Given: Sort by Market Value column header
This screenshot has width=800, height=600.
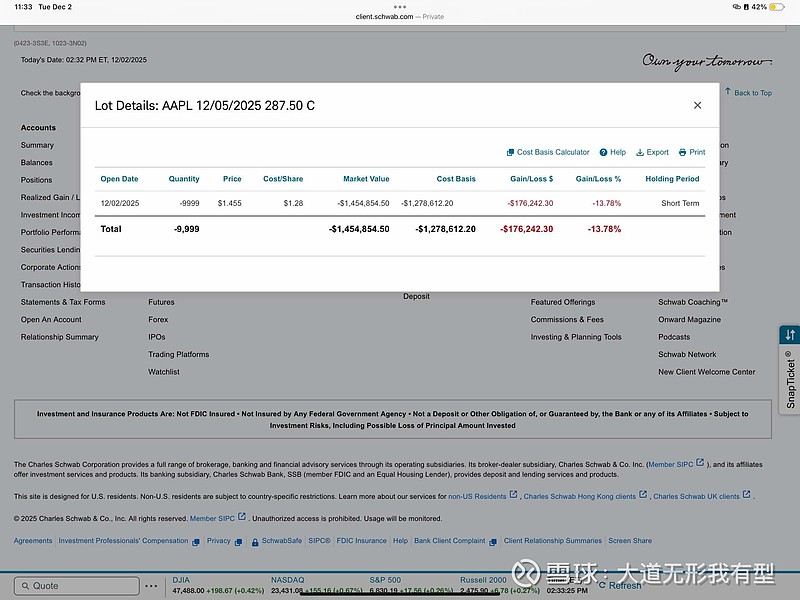Looking at the screenshot, I should 366,179.
